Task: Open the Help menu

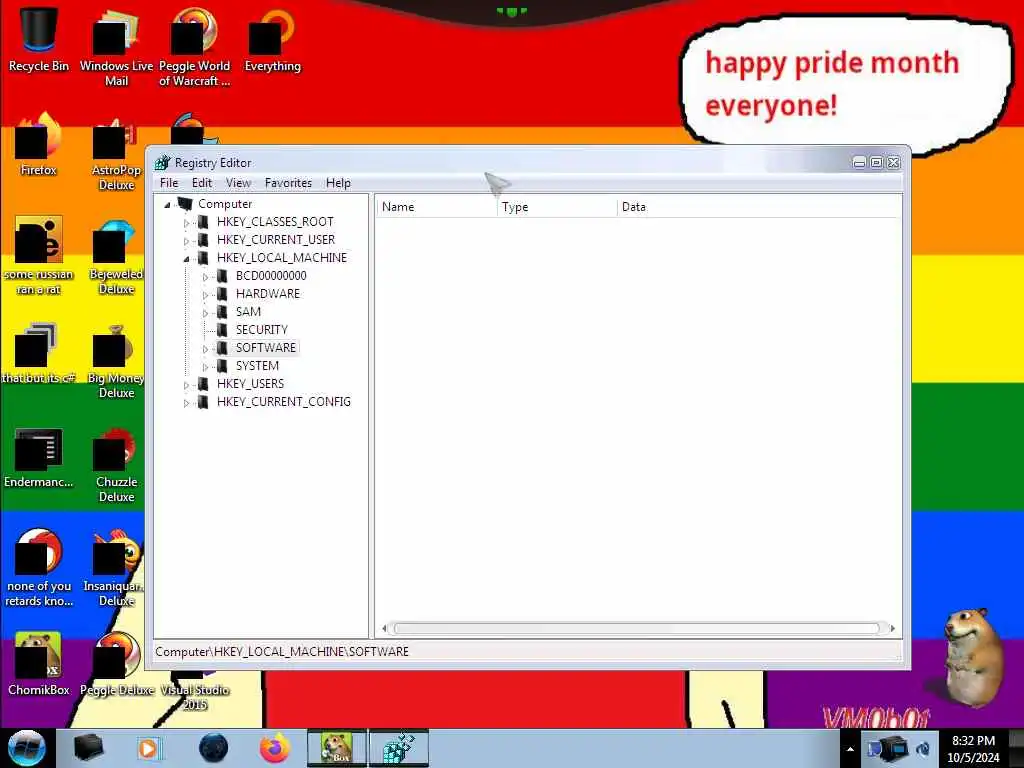Action: click(x=338, y=183)
